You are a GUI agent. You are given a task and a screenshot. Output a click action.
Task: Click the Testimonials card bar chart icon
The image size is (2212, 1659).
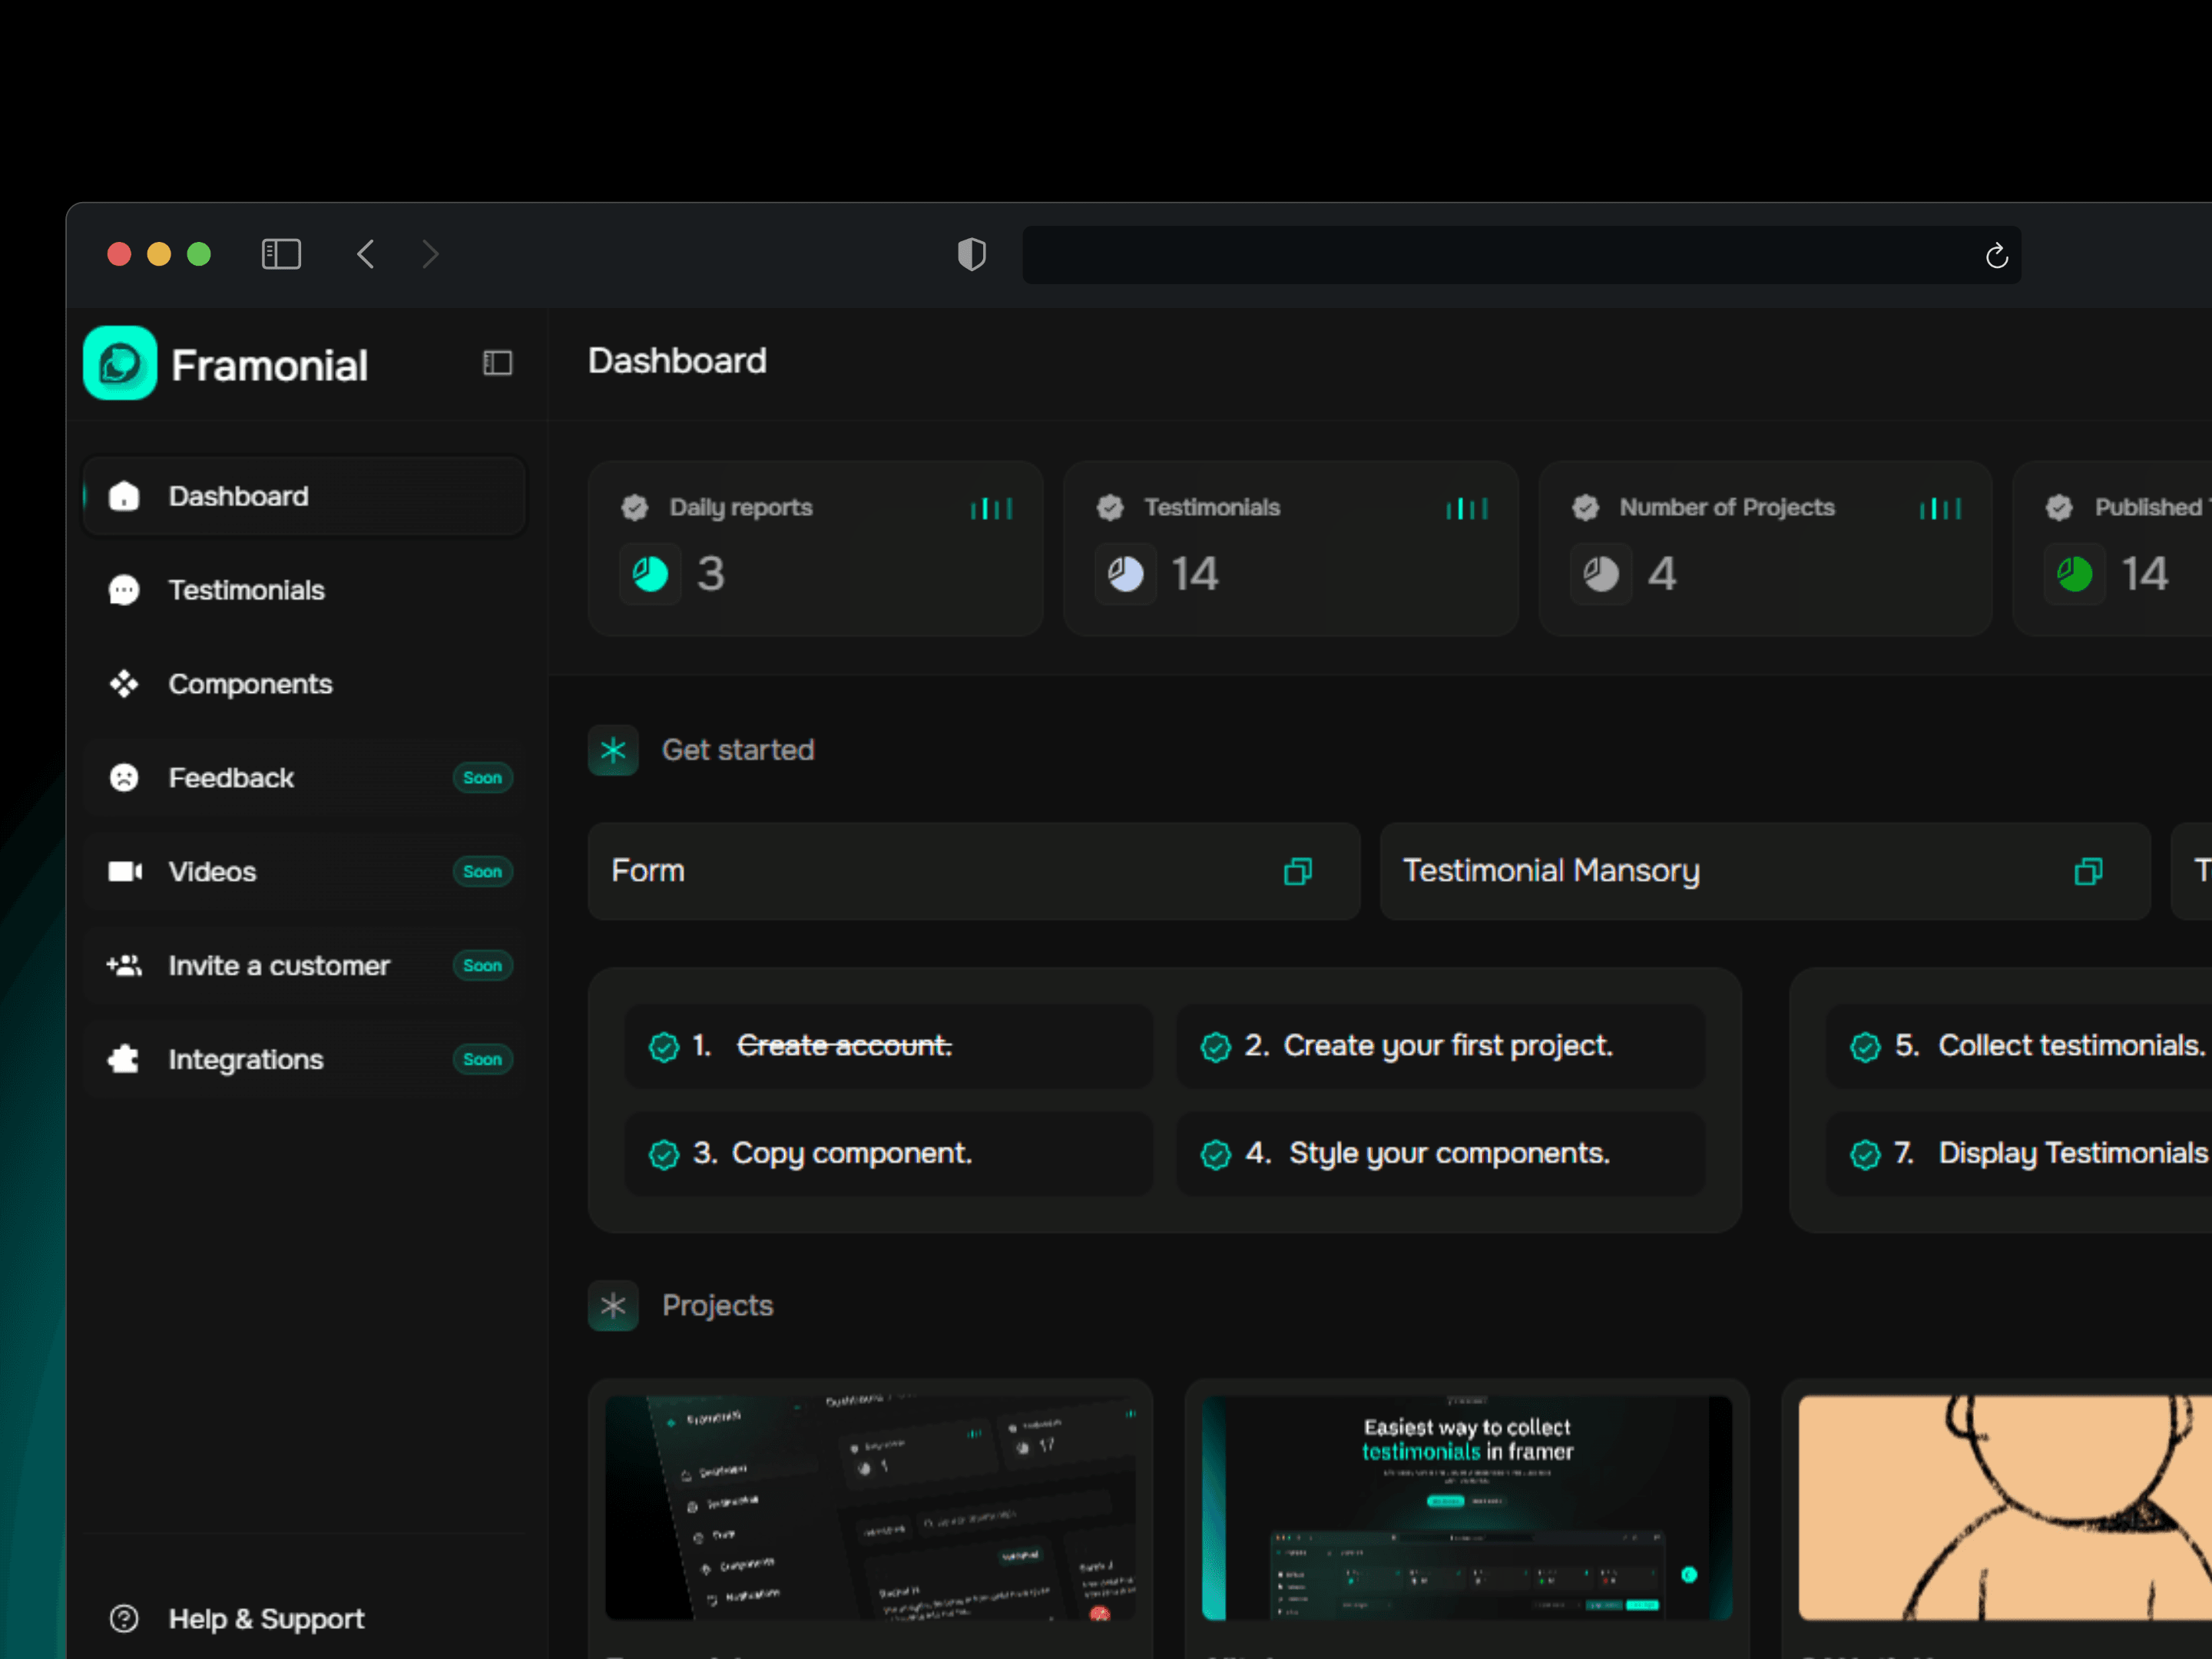click(1466, 508)
